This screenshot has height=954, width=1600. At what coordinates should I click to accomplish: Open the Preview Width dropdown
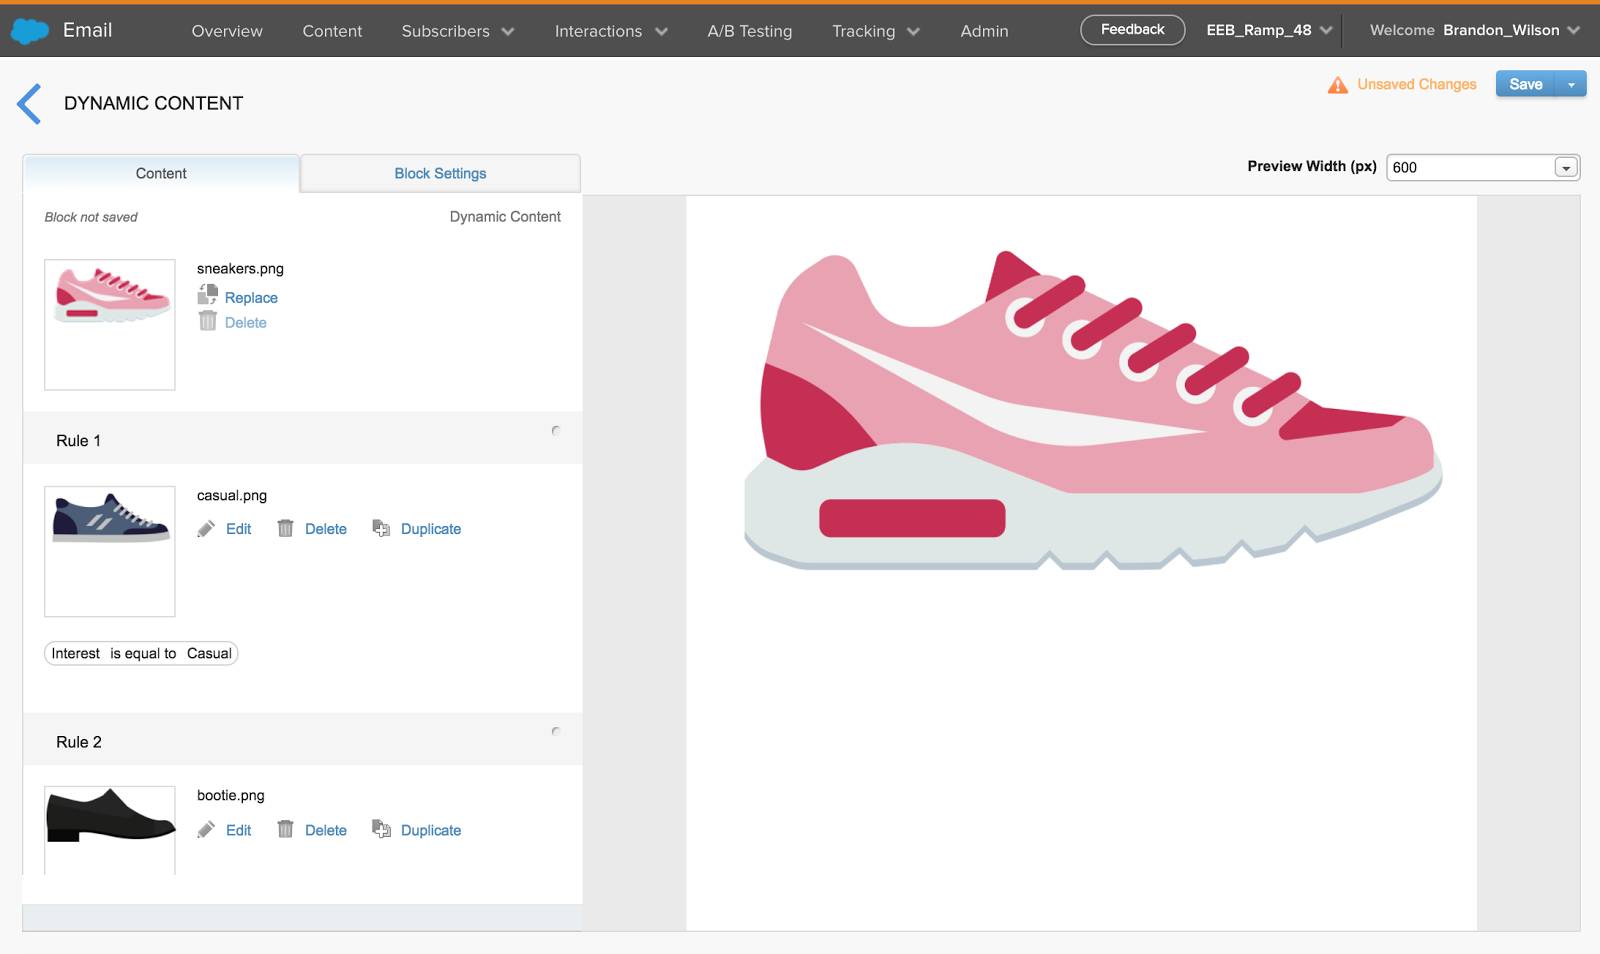[1567, 167]
